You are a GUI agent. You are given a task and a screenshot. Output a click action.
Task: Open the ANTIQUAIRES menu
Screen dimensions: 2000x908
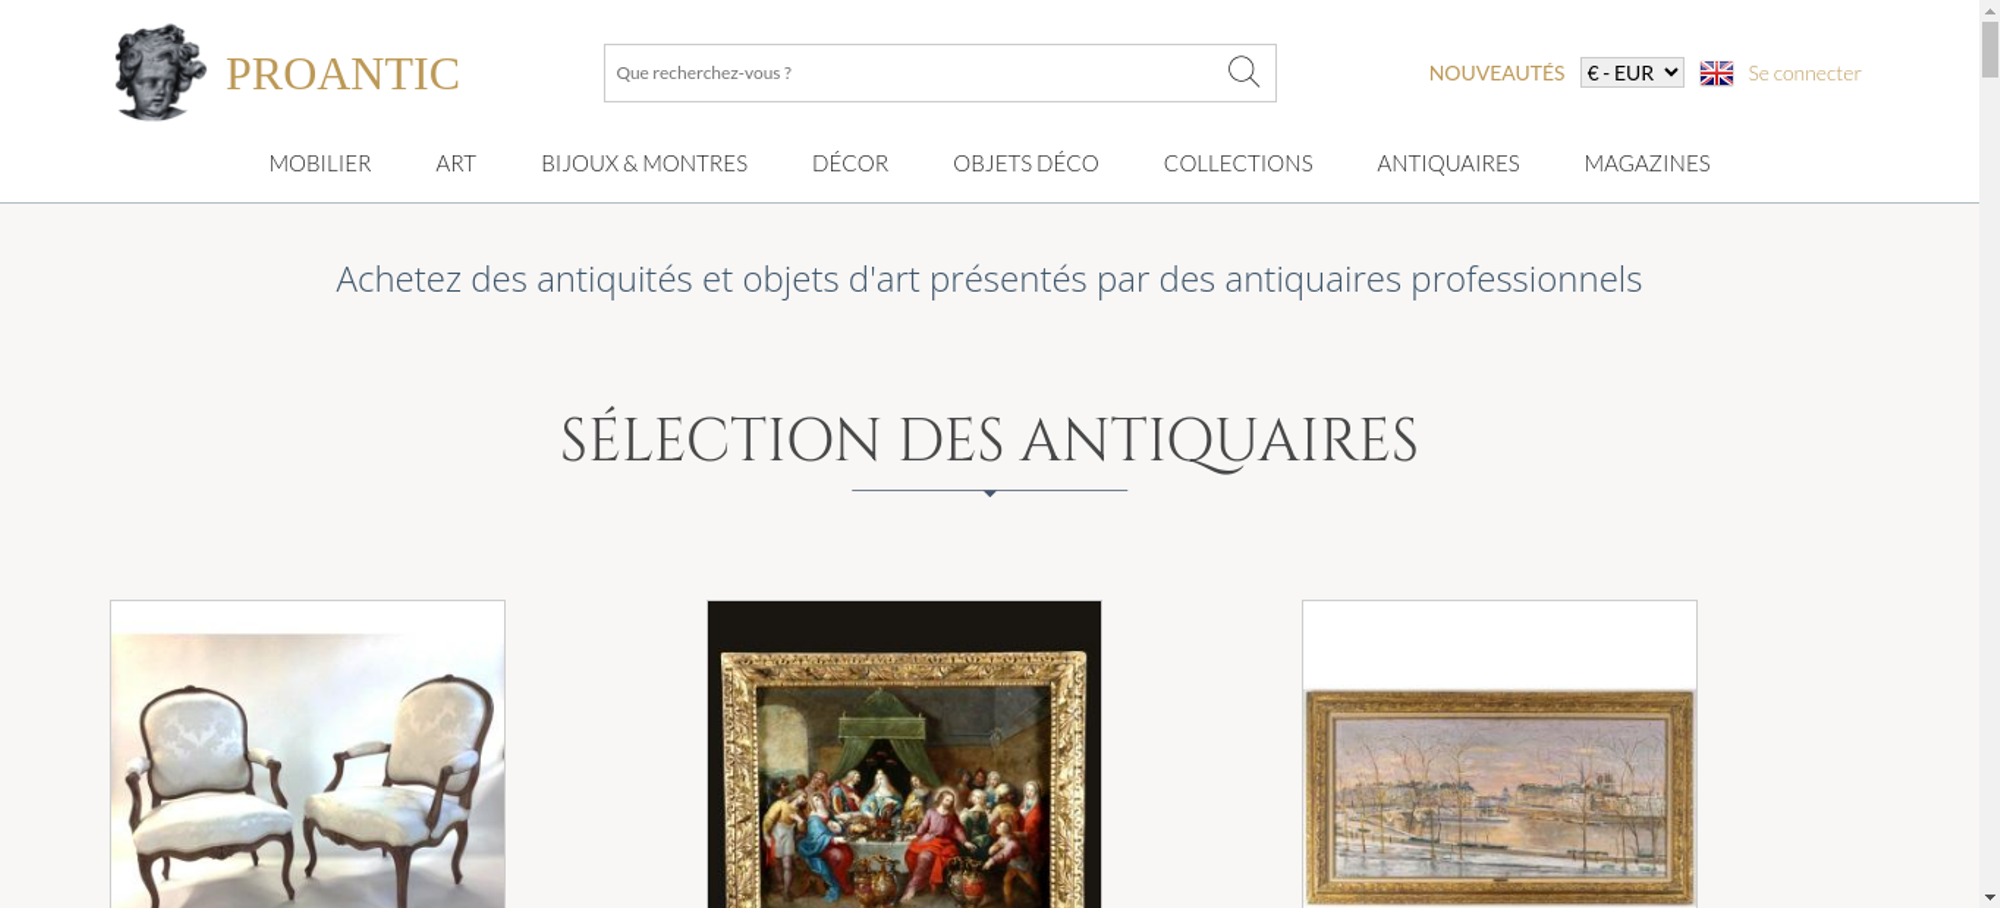(x=1448, y=163)
